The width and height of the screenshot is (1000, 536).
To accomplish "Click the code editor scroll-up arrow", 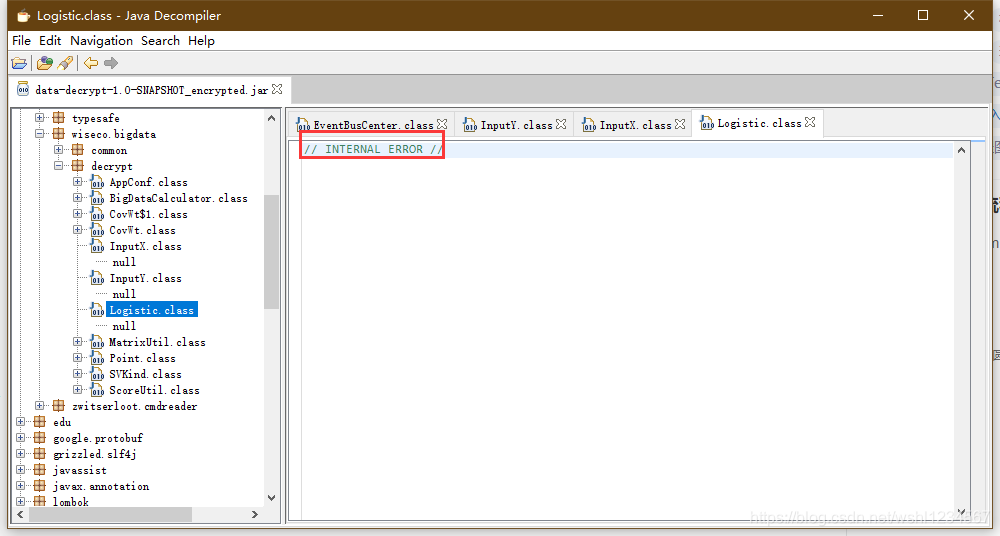I will coord(962,151).
